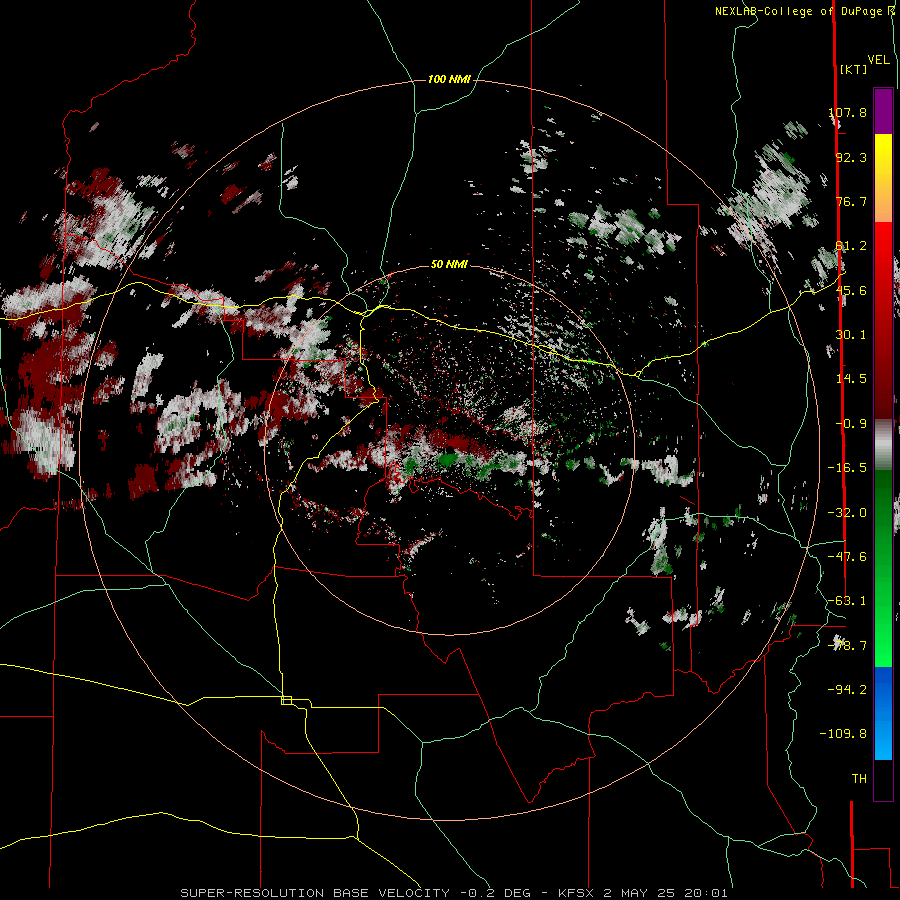900x900 pixels.
Task: Pick the black TH segment of the velocity scale
Action: pyautogui.click(x=883, y=780)
